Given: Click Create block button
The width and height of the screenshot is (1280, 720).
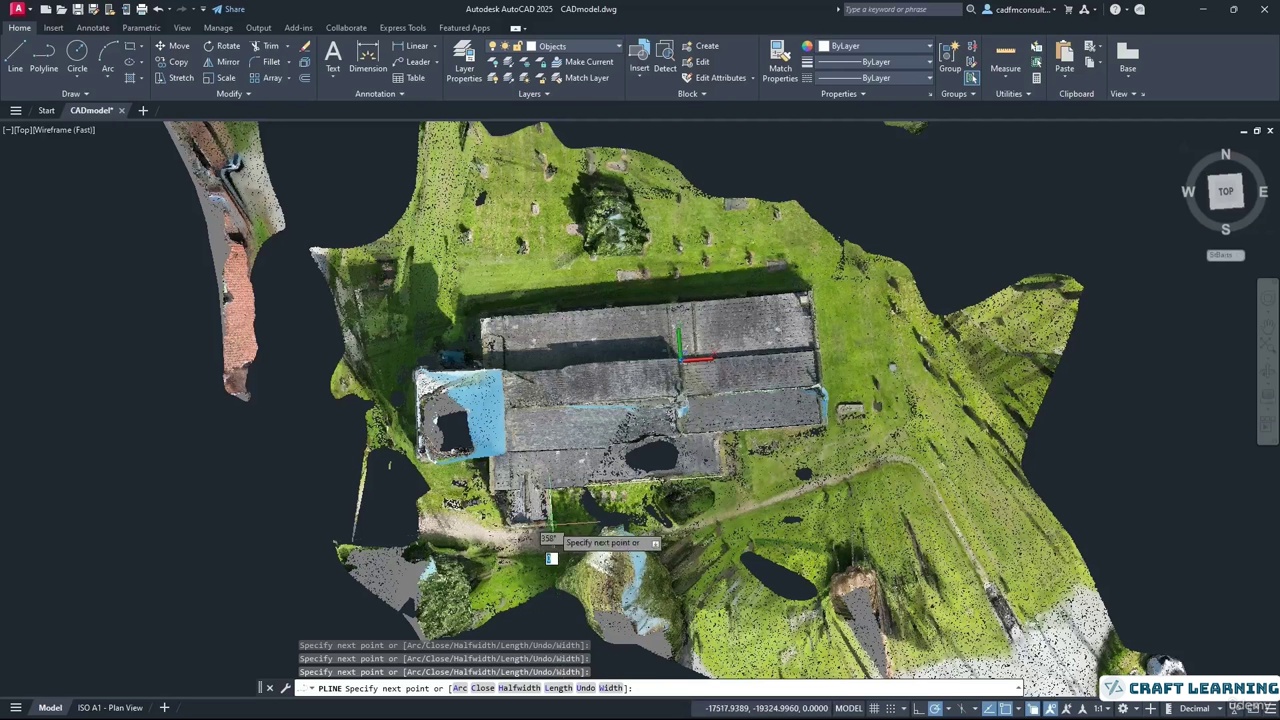Looking at the screenshot, I should [x=700, y=46].
